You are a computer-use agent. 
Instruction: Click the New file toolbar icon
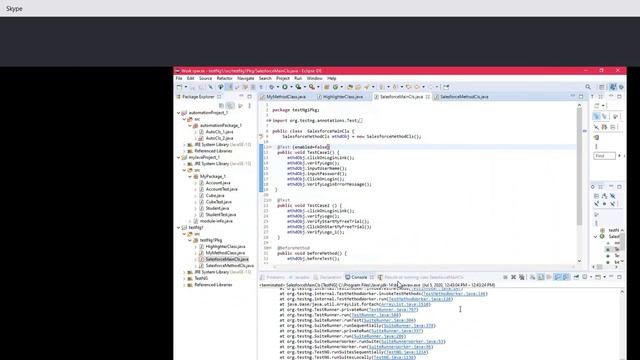pos(179,87)
